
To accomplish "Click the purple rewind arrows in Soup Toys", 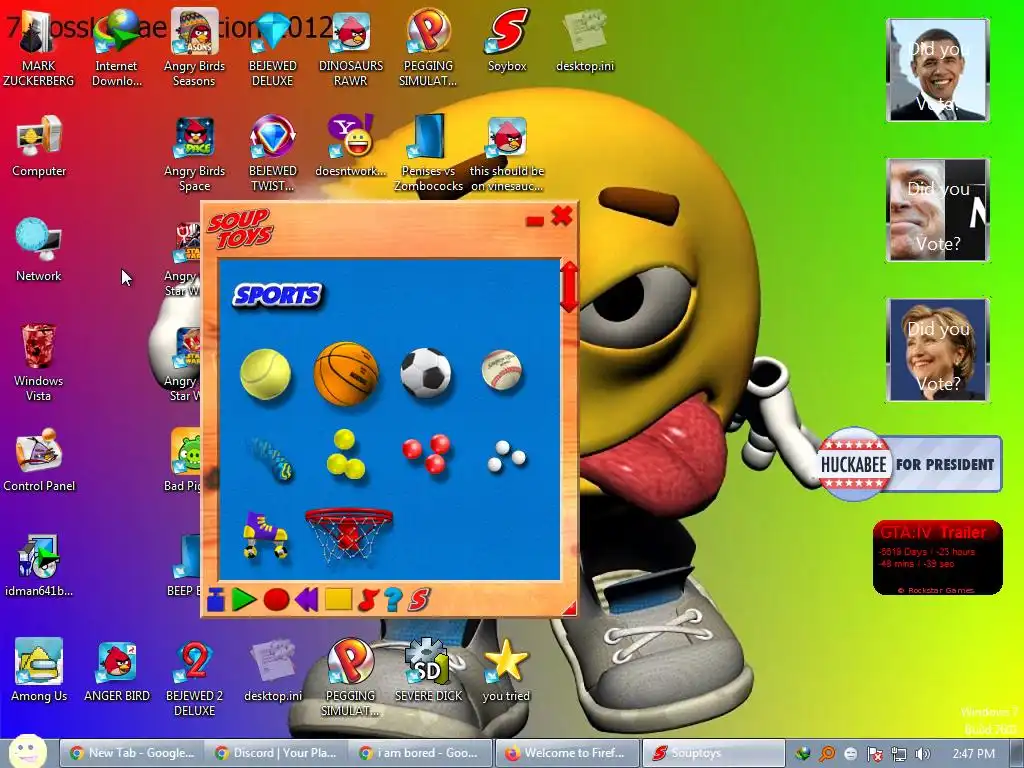I will [x=307, y=599].
